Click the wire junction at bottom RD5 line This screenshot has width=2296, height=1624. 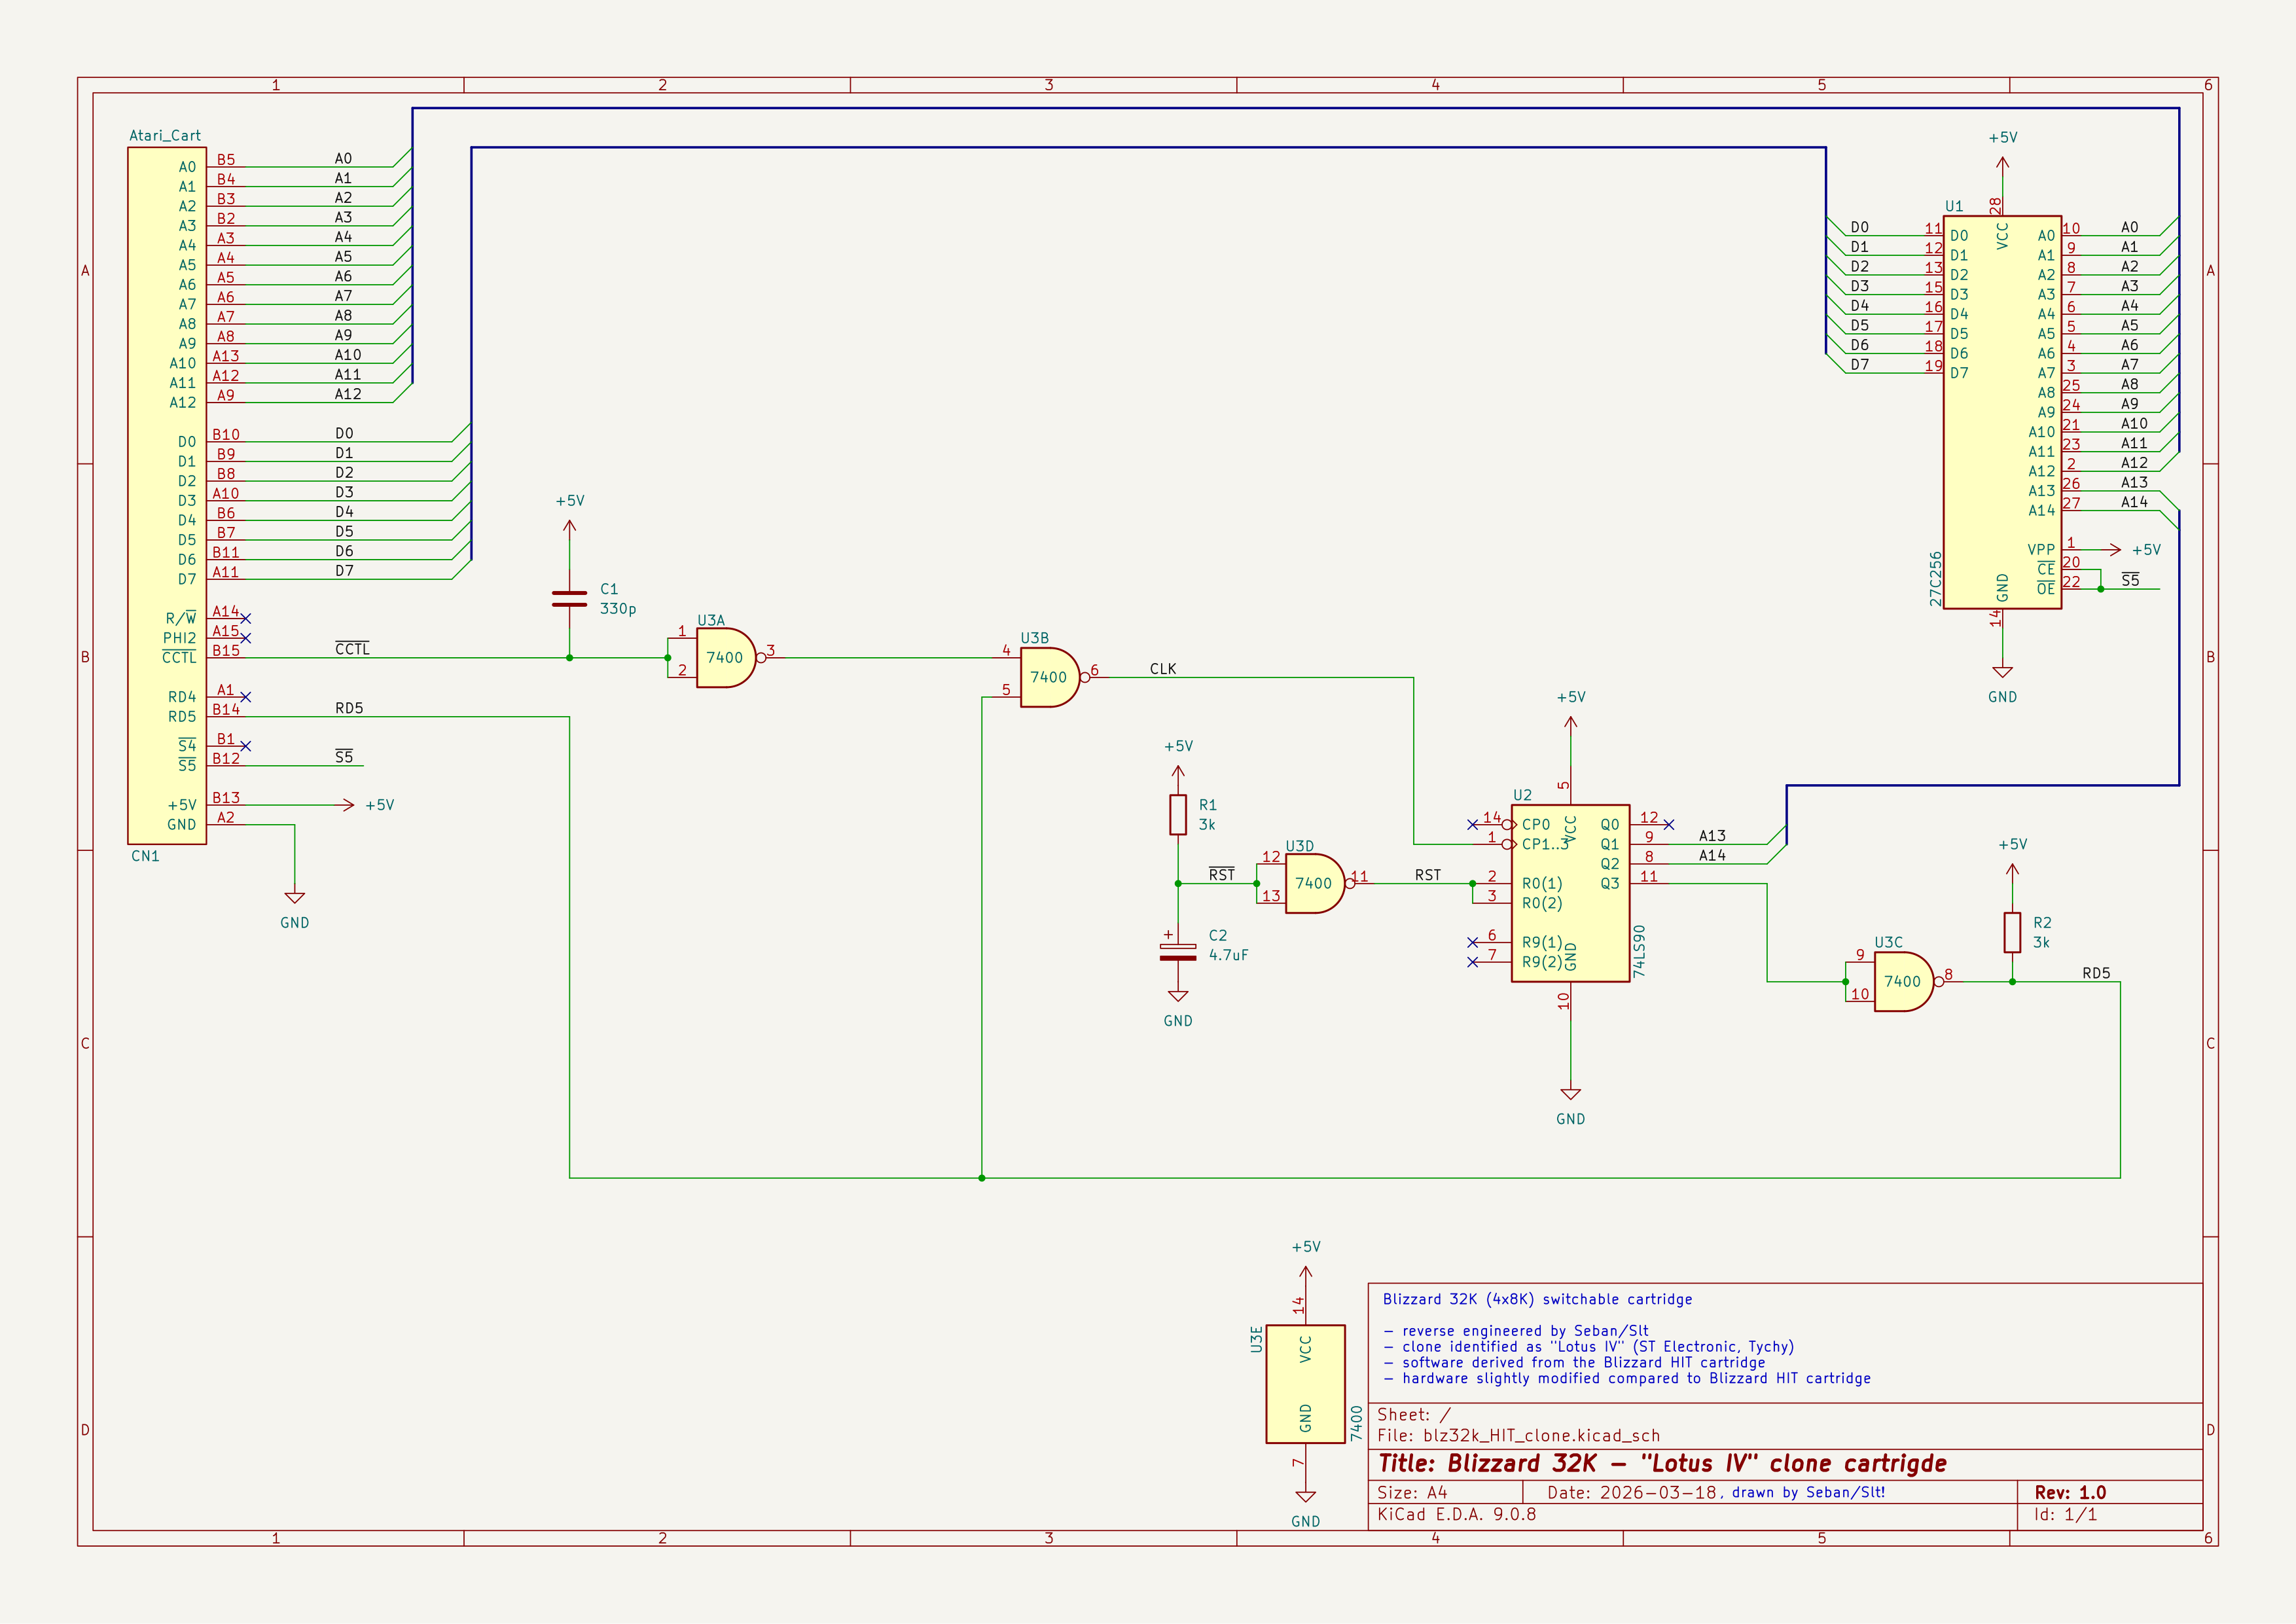(982, 1178)
